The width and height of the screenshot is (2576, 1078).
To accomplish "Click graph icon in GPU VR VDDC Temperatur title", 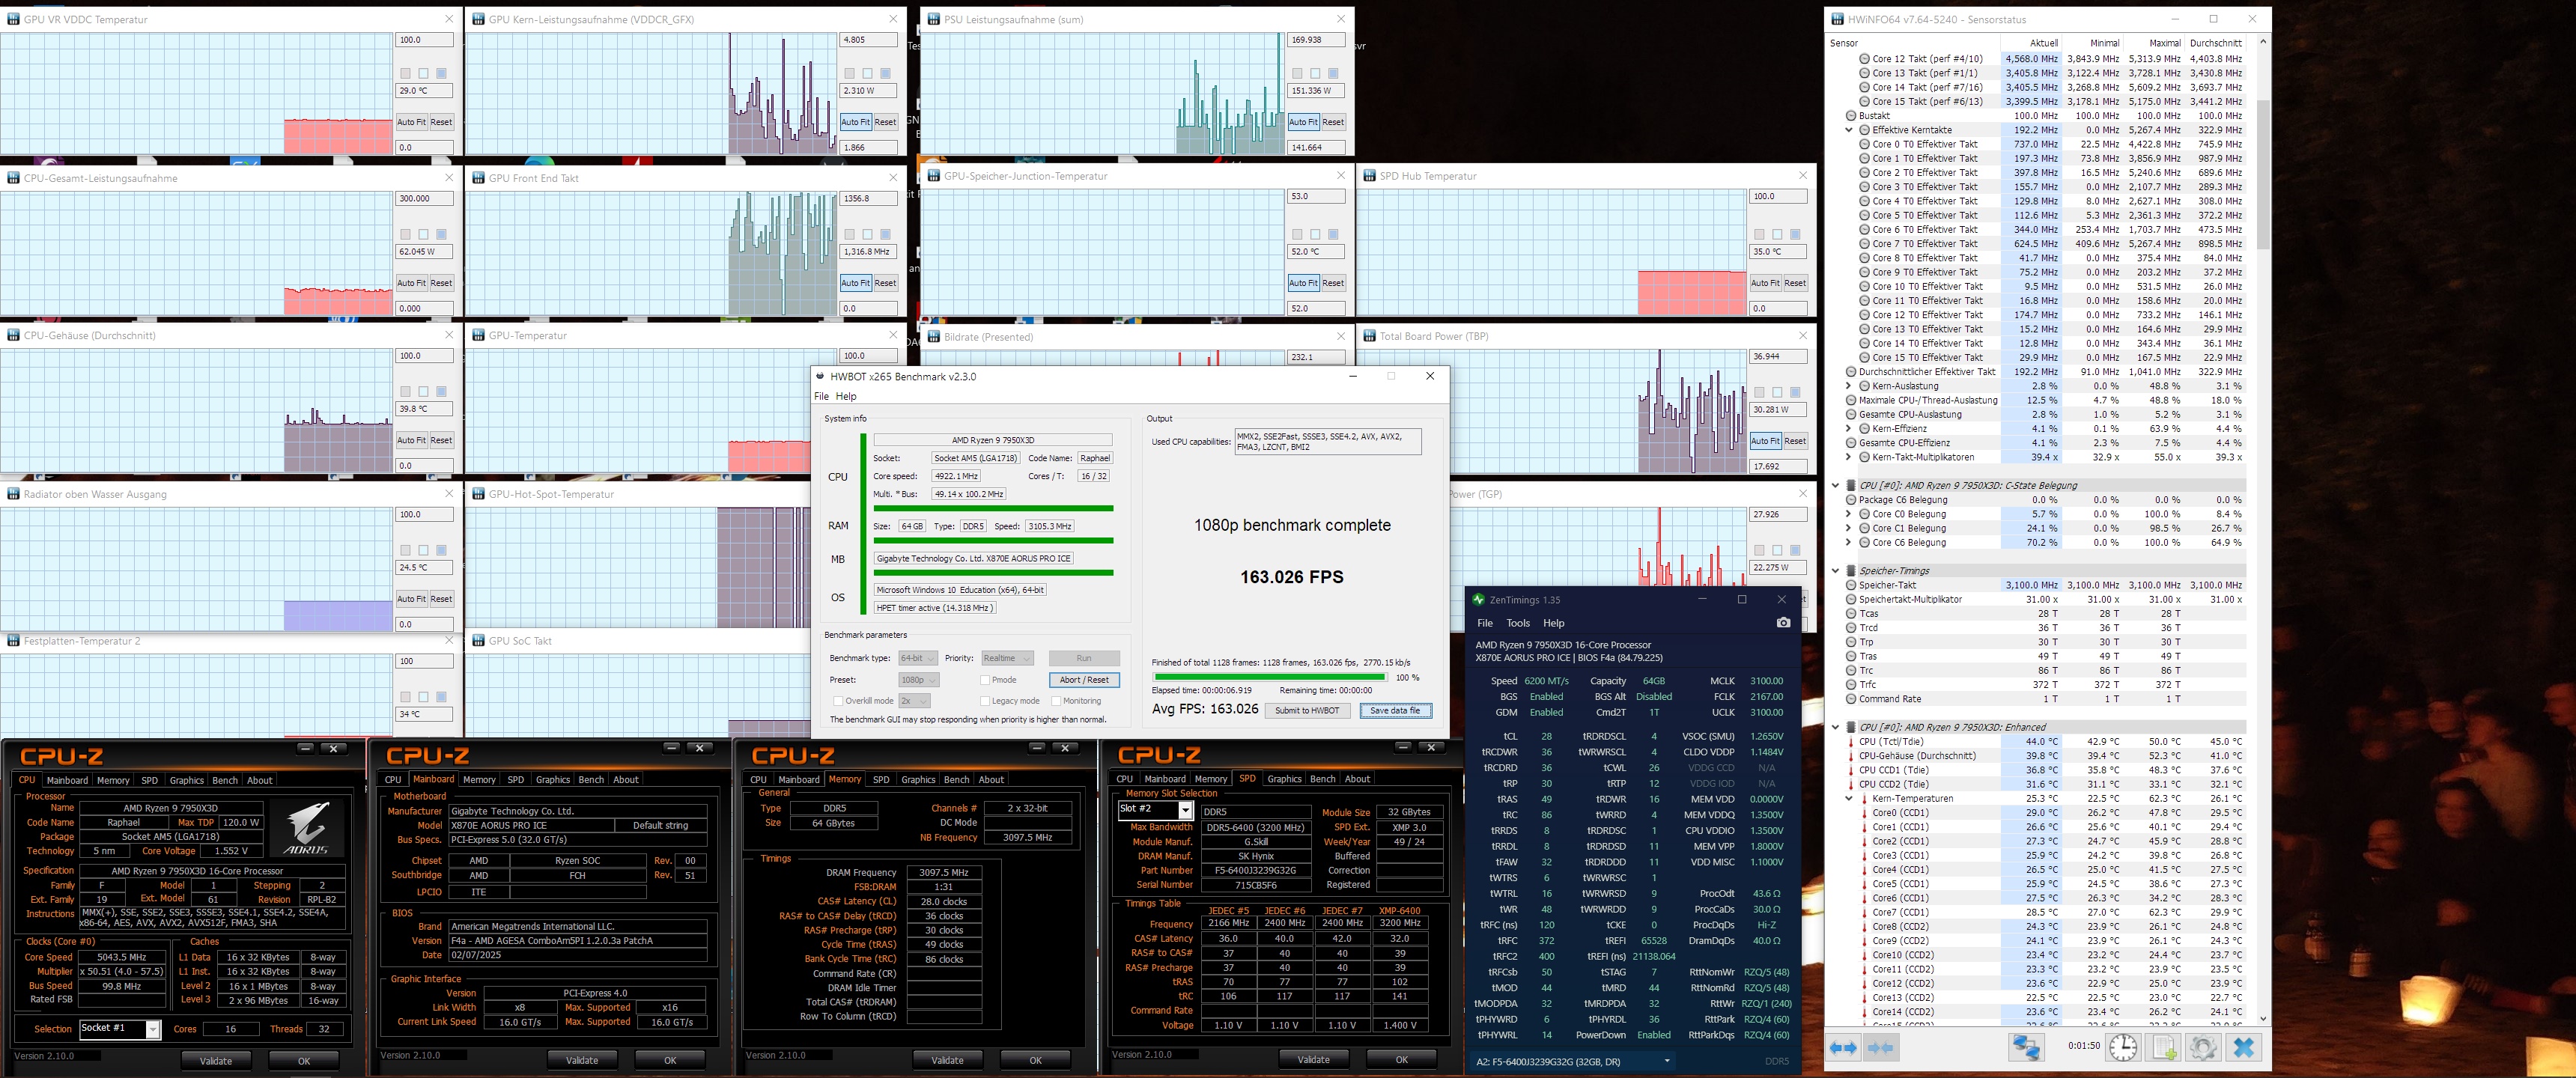I will click(13, 19).
